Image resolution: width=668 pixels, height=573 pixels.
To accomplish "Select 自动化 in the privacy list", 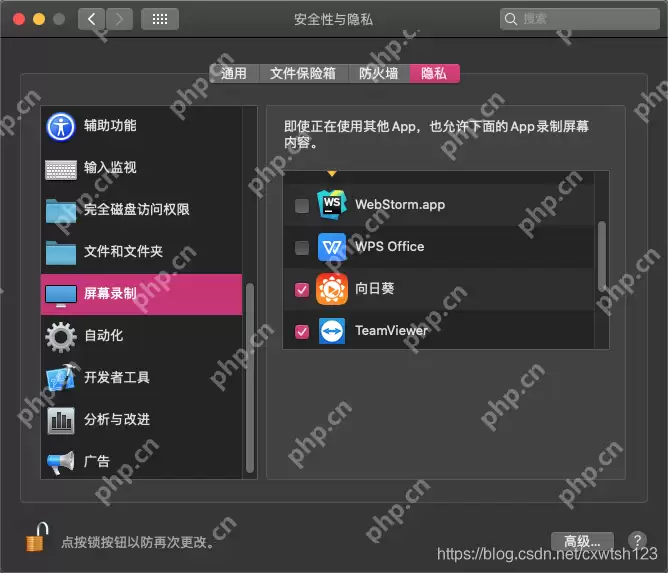I will (141, 336).
